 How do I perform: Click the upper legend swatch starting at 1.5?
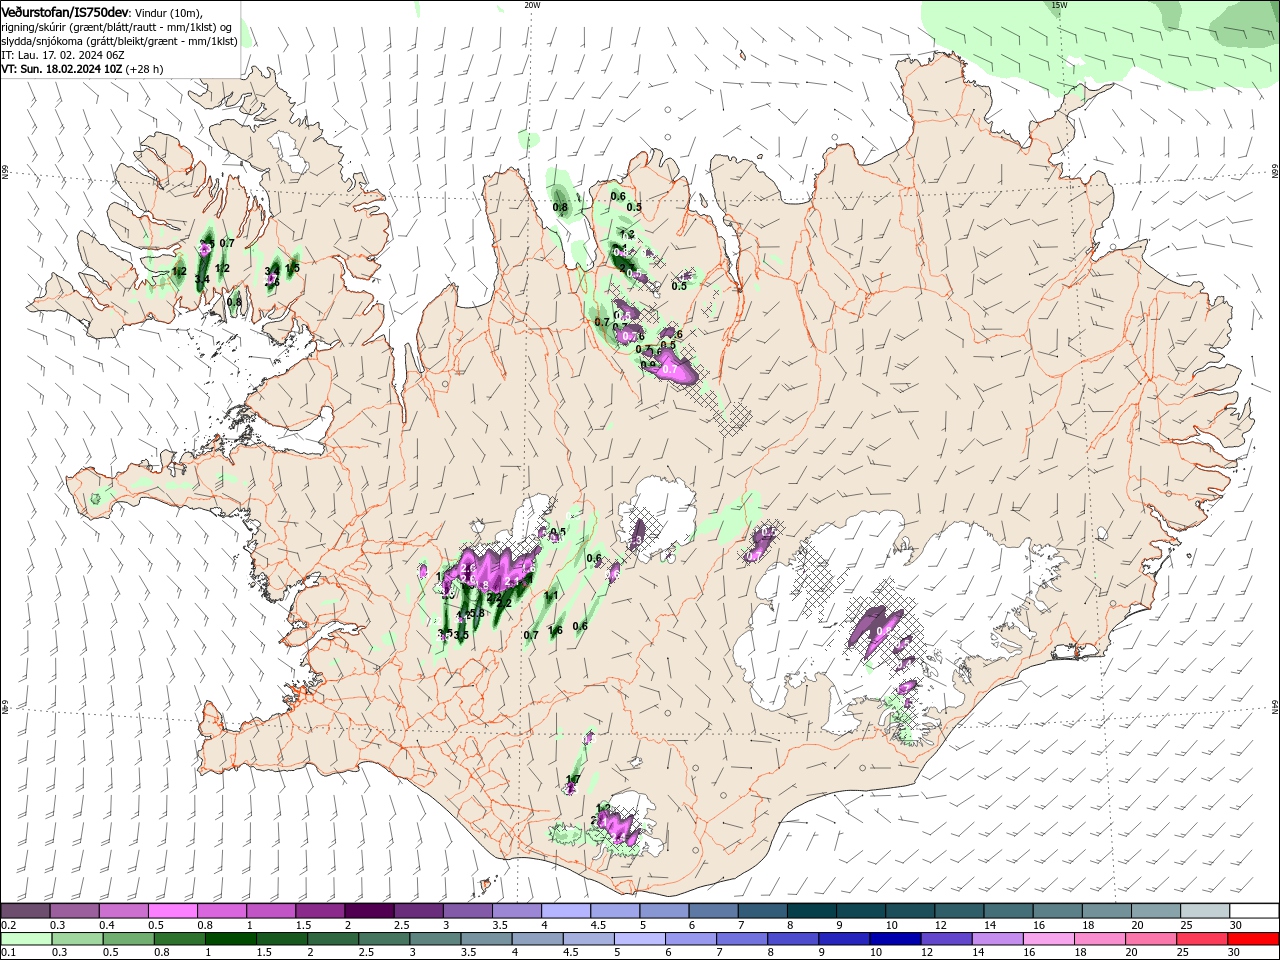click(319, 911)
